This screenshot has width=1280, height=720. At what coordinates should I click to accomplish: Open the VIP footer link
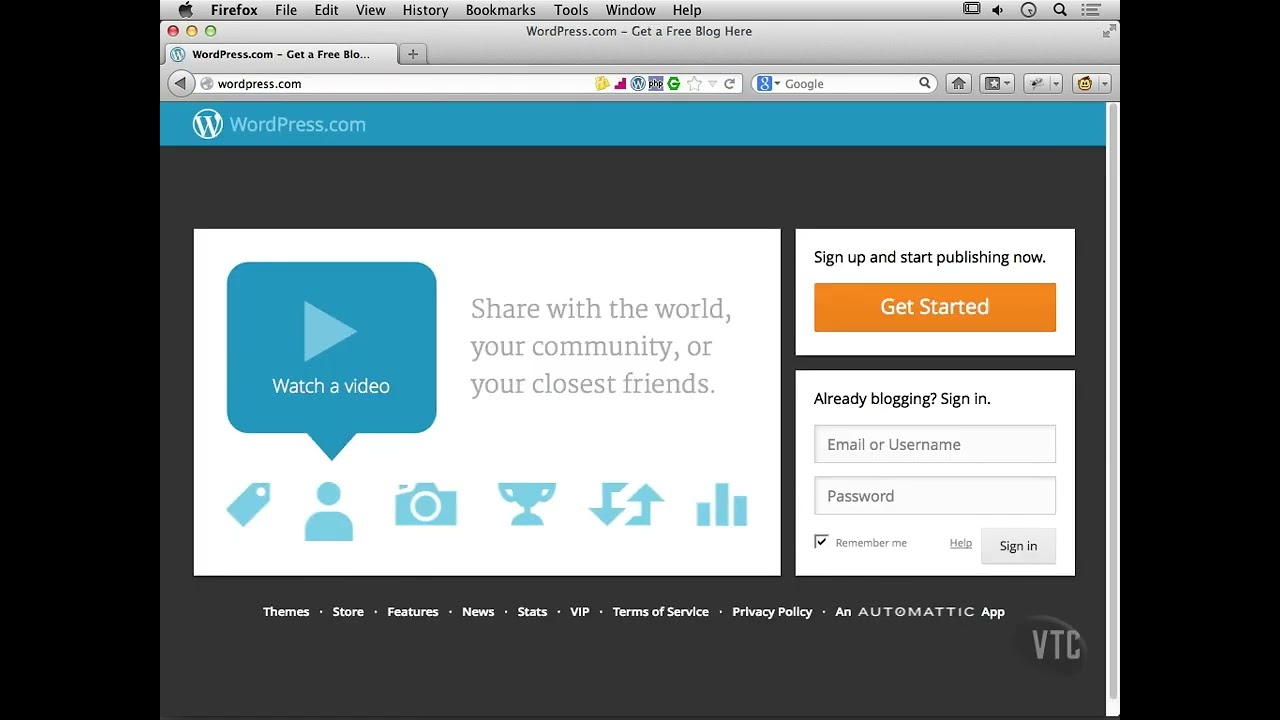580,612
